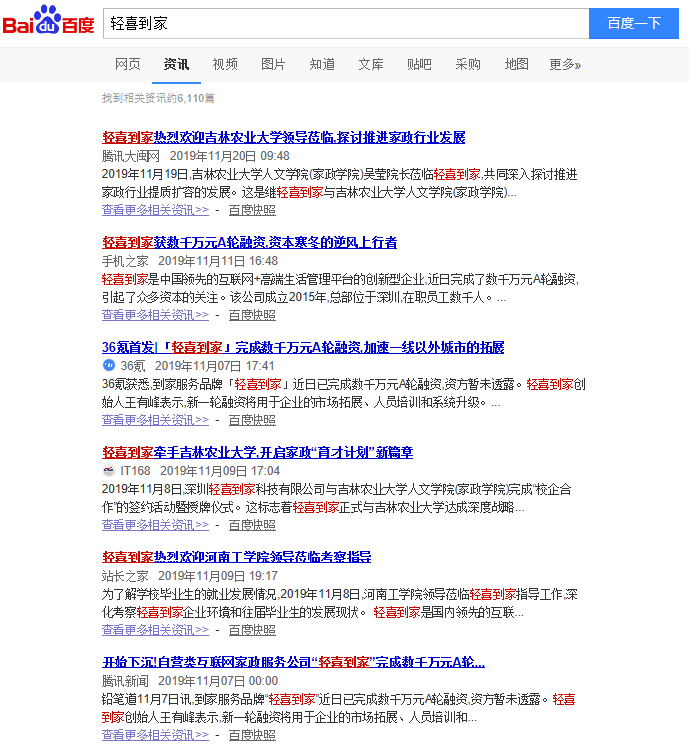
Task: Switch to the 网页 tab
Action: pos(128,64)
